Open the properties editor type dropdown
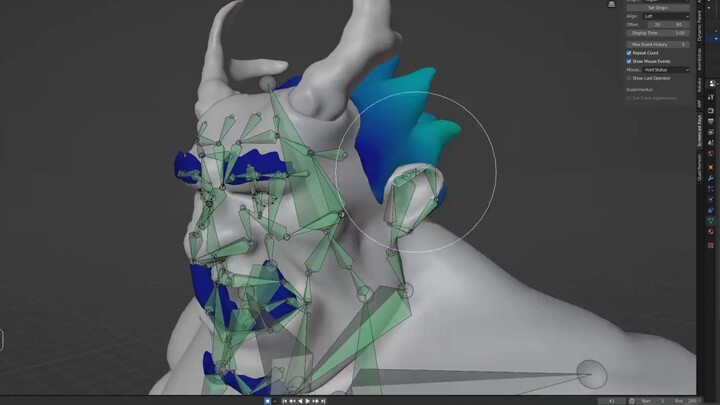The width and height of the screenshot is (720, 405). click(x=713, y=83)
